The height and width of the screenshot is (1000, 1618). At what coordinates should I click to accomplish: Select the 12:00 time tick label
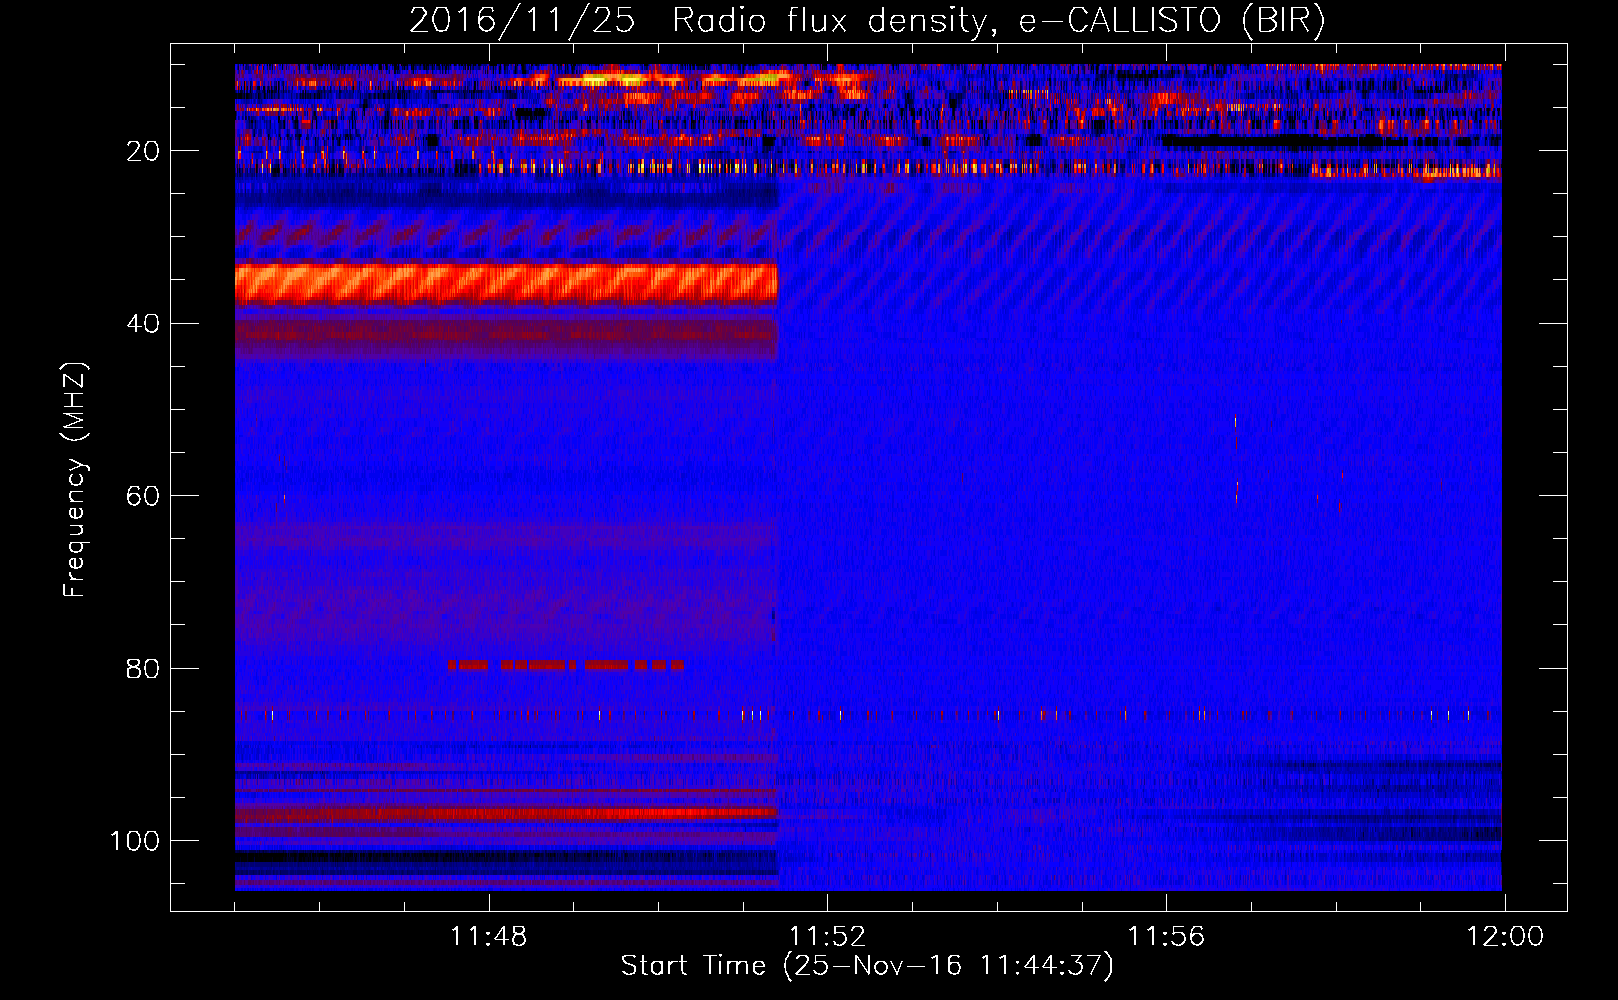(x=1505, y=937)
